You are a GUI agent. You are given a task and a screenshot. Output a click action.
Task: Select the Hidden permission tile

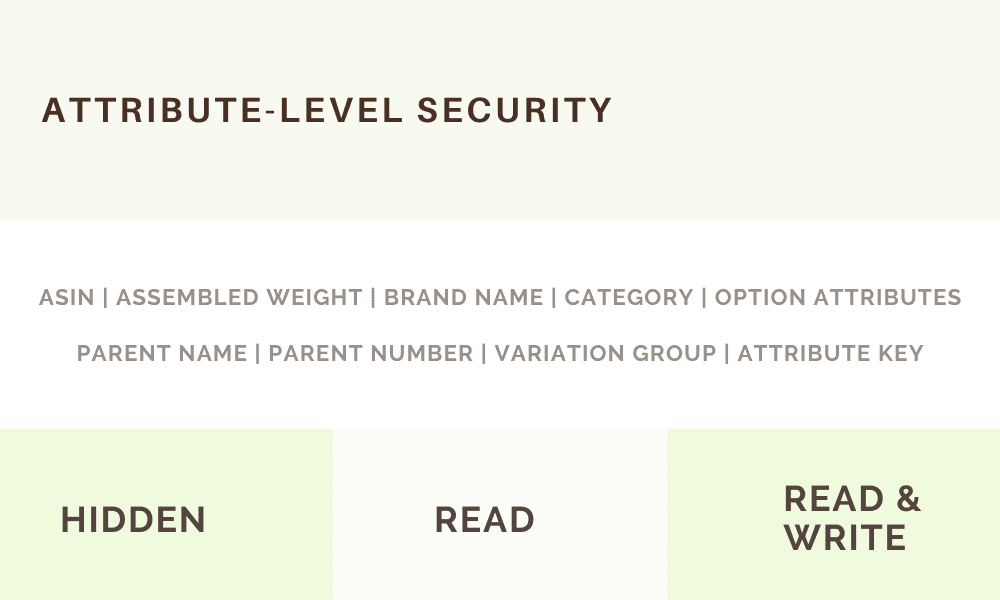click(166, 515)
